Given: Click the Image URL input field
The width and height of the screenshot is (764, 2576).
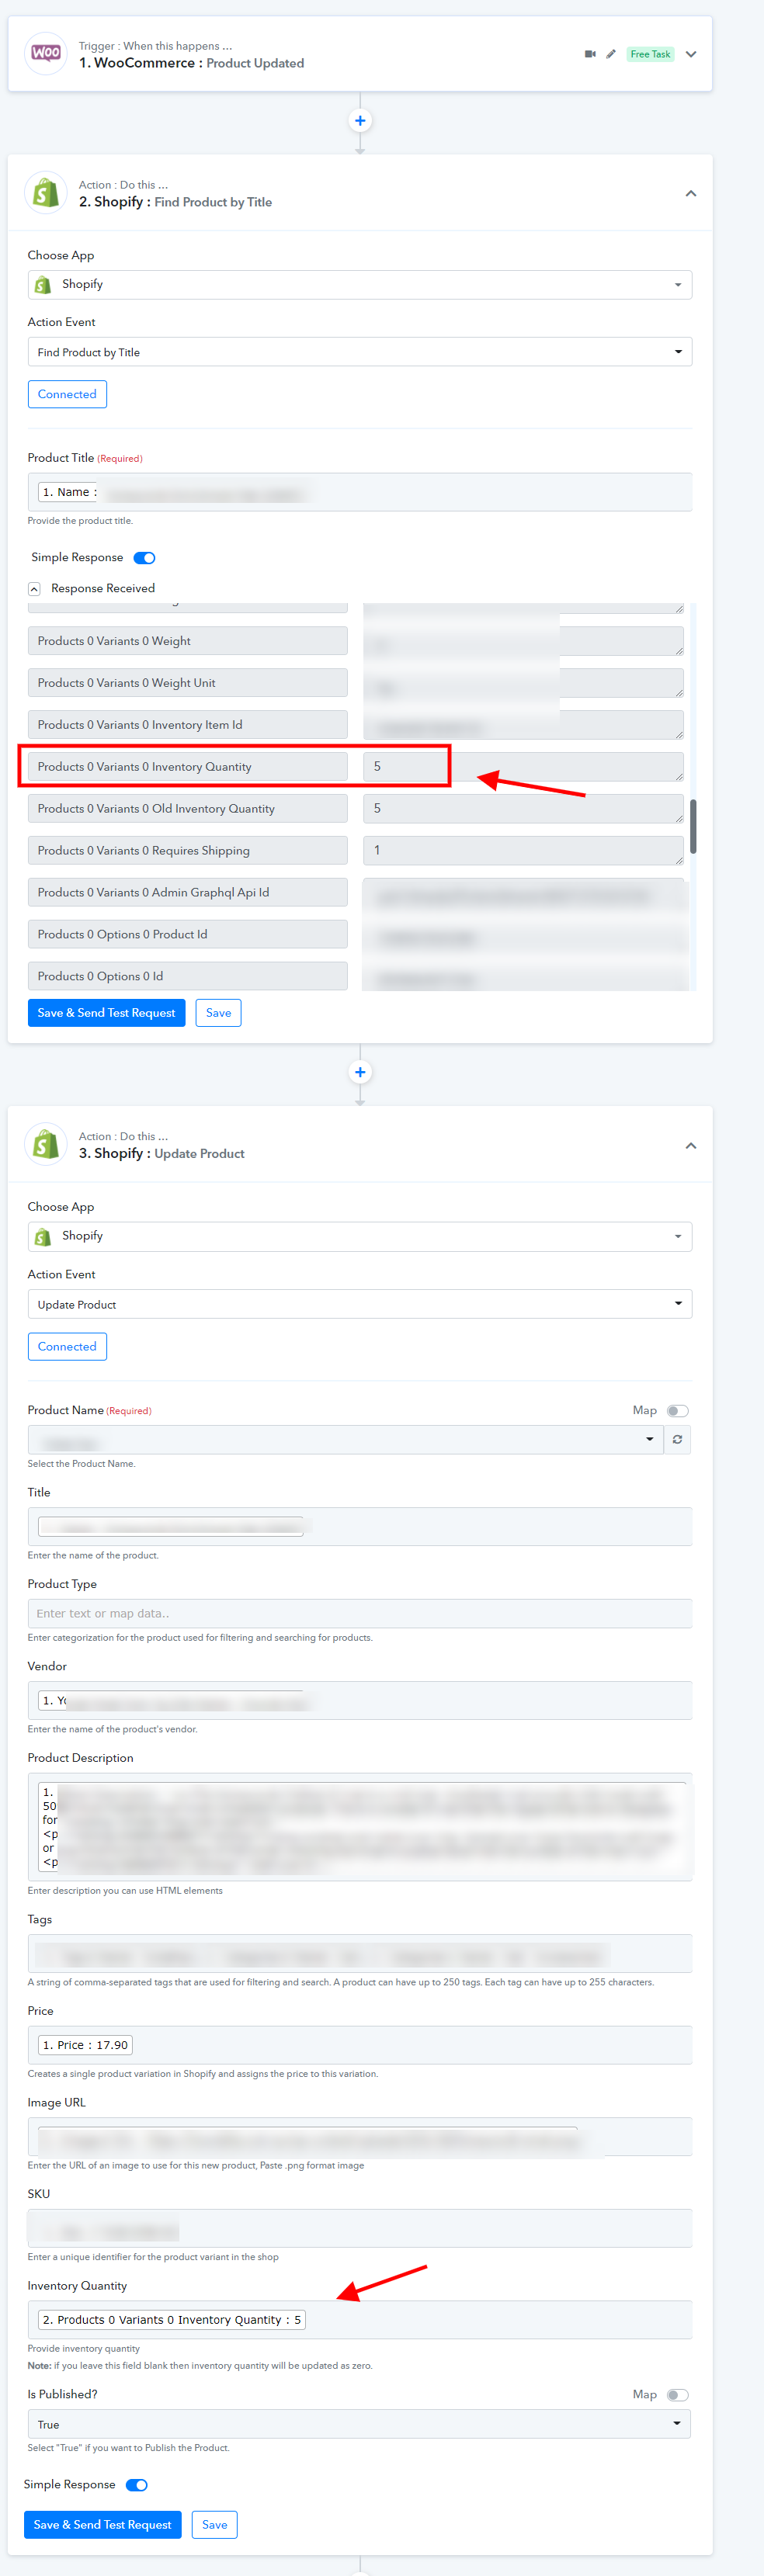Looking at the screenshot, I should pos(360,2136).
